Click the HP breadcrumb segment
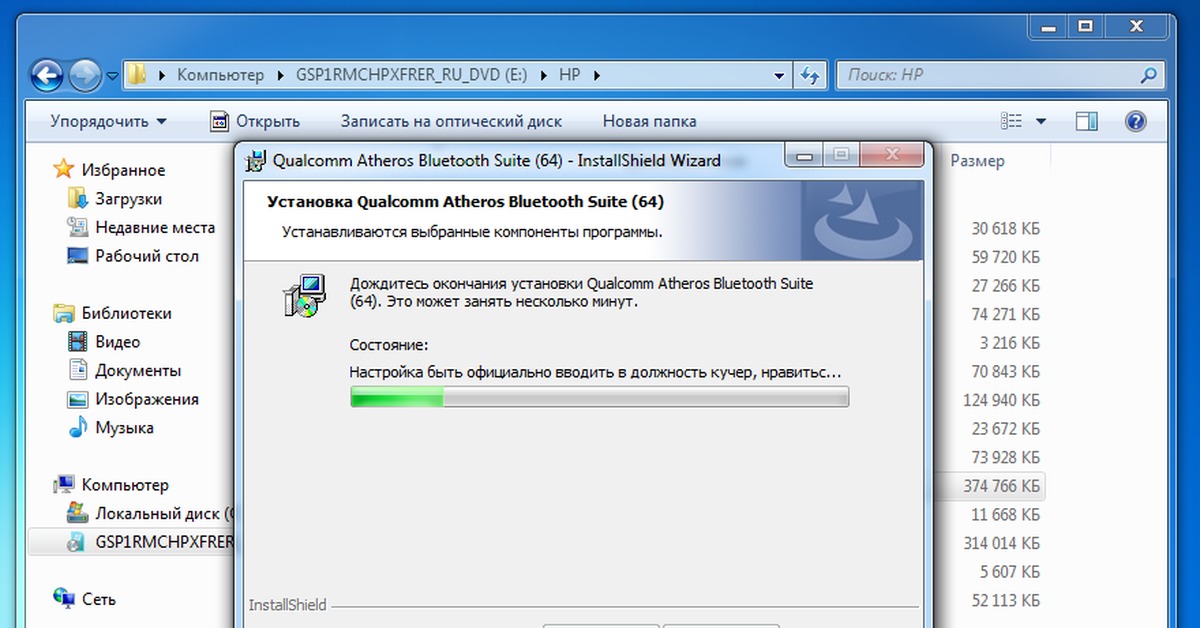This screenshot has height=628, width=1200. pos(569,75)
